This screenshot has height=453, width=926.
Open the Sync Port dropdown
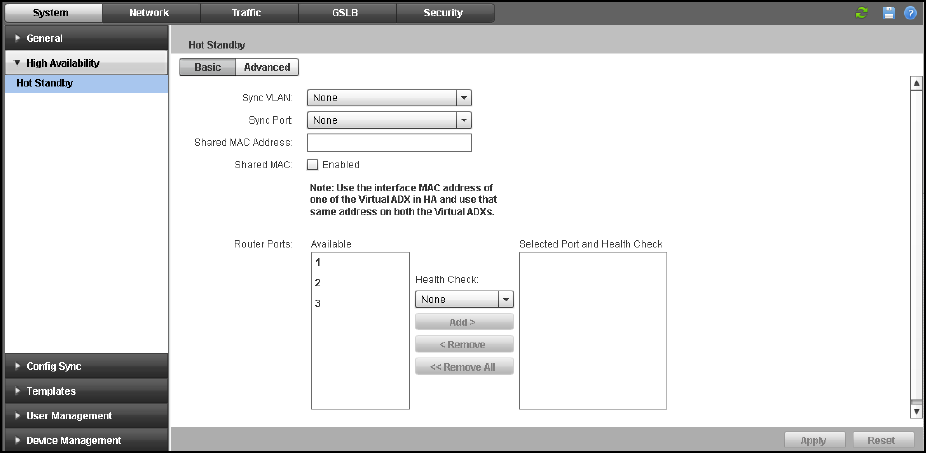[x=389, y=120]
